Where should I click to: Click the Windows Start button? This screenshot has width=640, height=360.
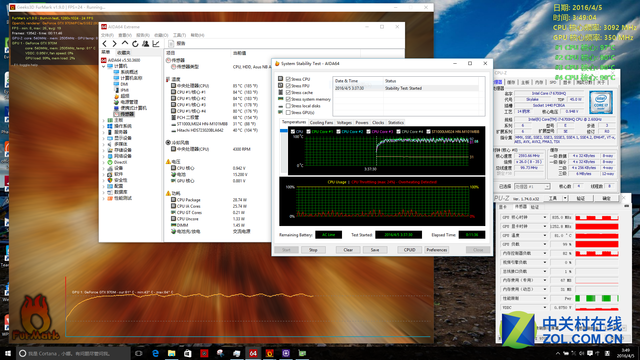pyautogui.click(x=8, y=353)
